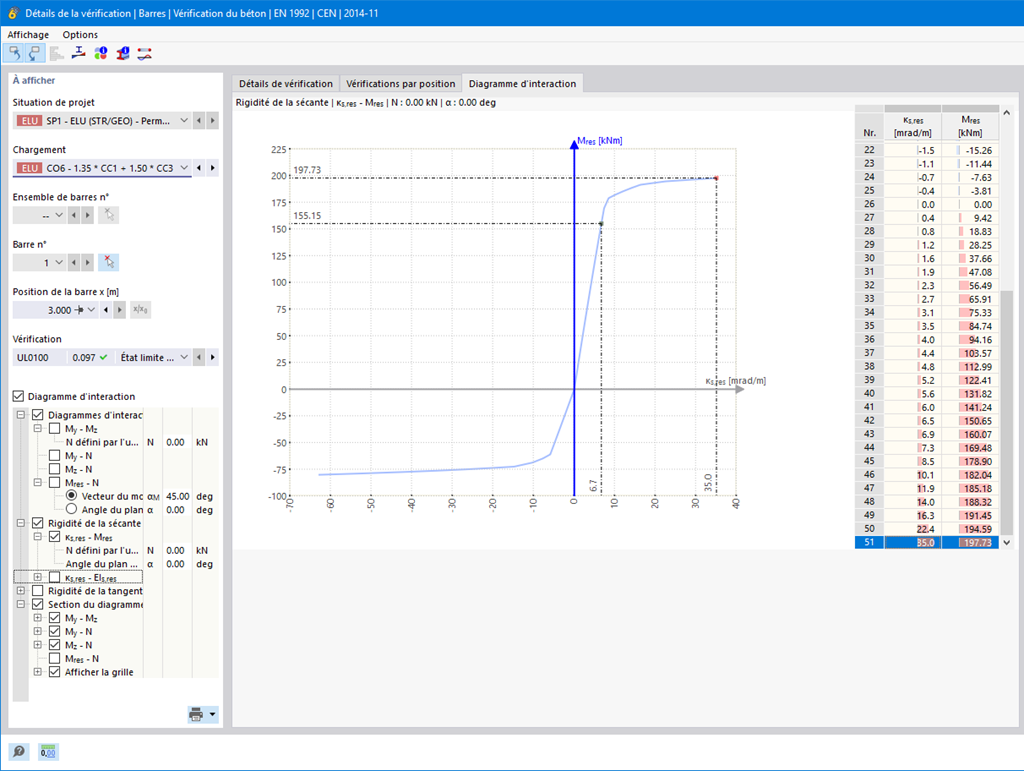1024x771 pixels.
Task: Select table row number 51
Action: 927,543
